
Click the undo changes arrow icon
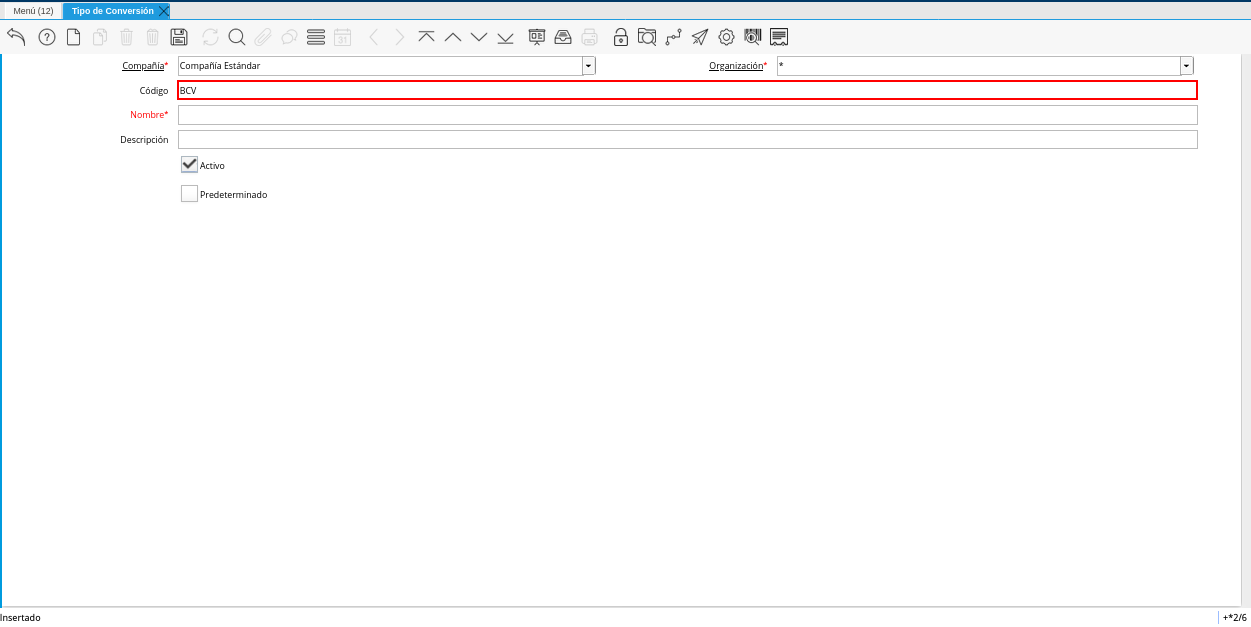(x=16, y=37)
